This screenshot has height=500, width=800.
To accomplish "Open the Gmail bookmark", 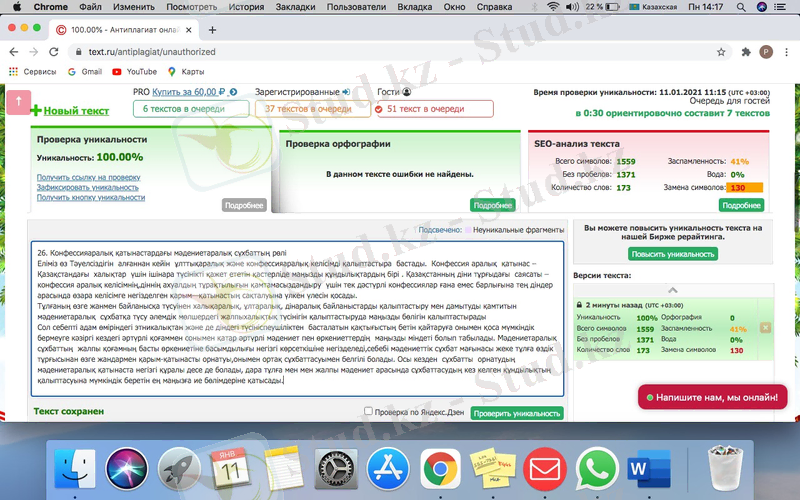I will [84, 72].
